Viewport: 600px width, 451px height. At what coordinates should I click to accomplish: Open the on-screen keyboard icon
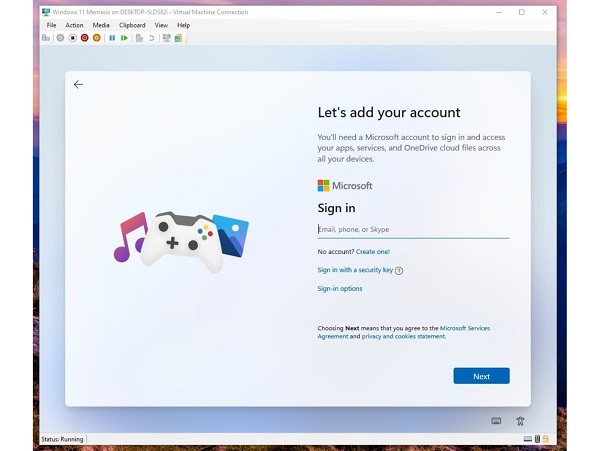click(496, 421)
